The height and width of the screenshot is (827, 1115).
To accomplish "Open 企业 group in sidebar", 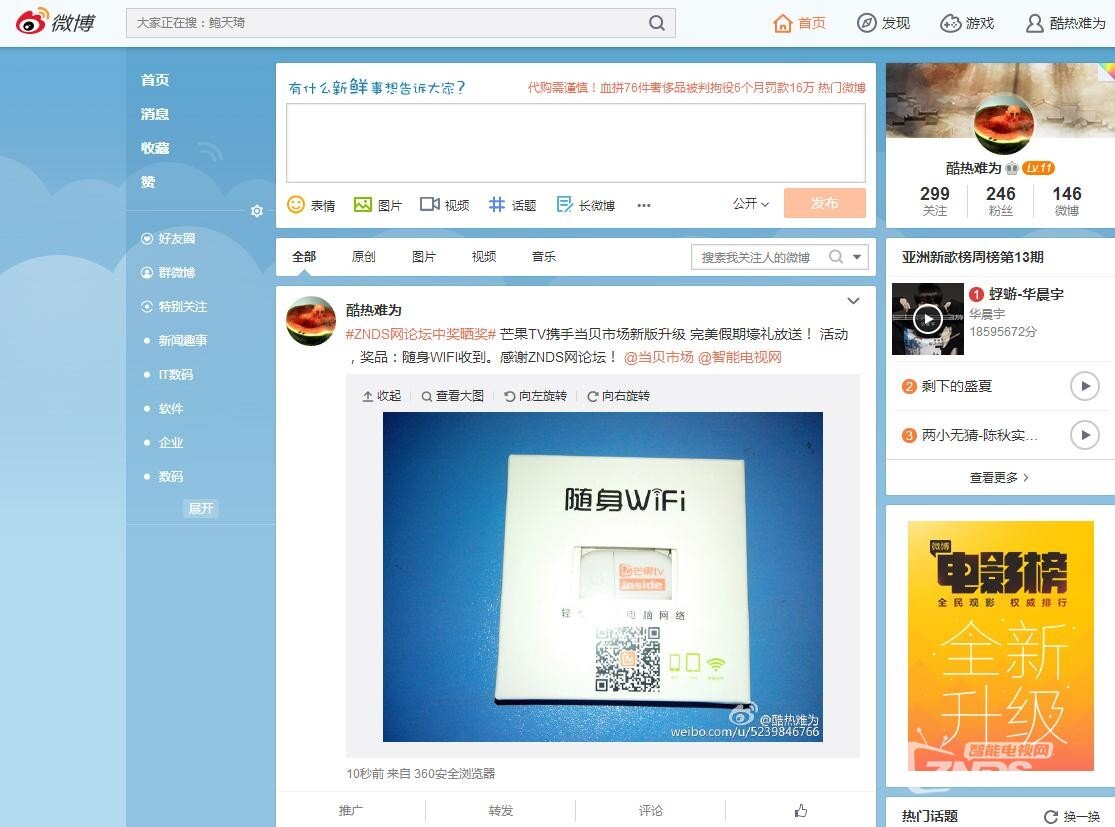I will tap(171, 442).
